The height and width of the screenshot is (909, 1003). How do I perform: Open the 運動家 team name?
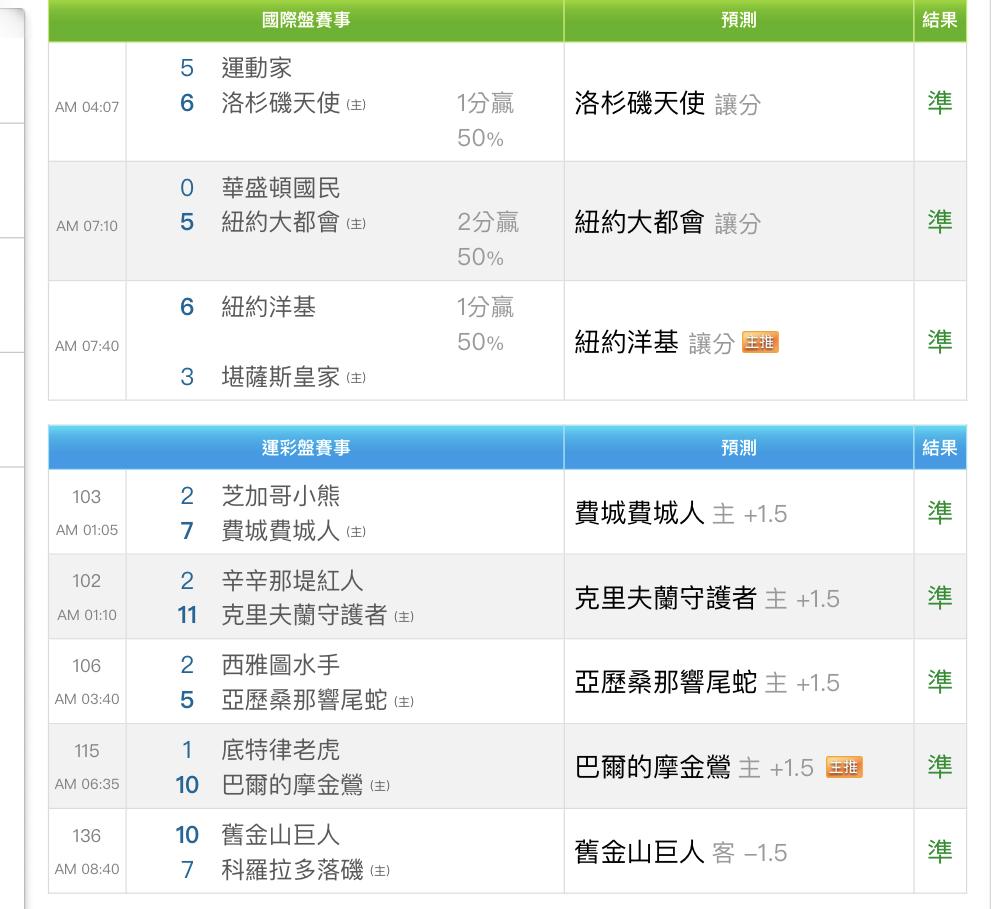click(257, 68)
